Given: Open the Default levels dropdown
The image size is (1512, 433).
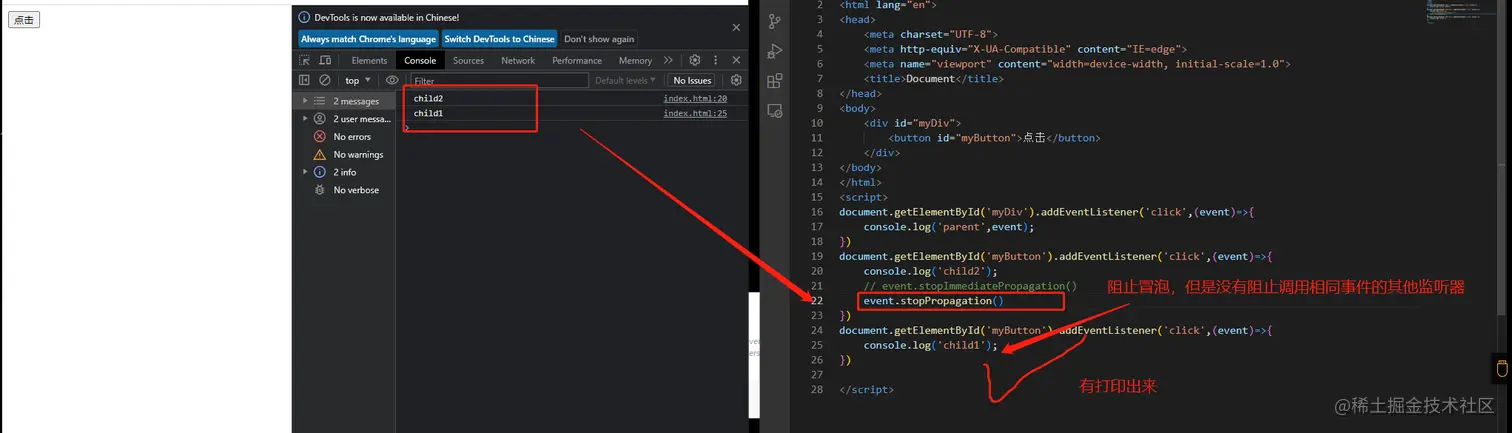Looking at the screenshot, I should pyautogui.click(x=625, y=80).
